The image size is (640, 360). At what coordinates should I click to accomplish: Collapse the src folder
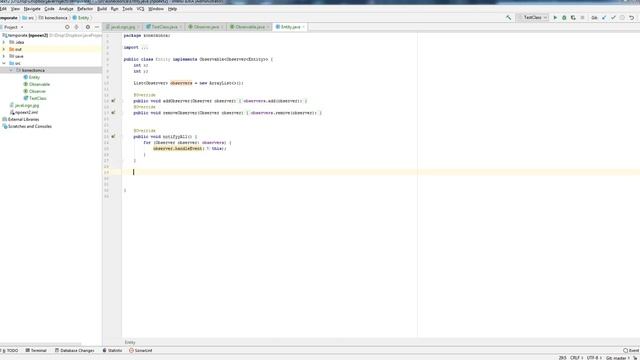click(x=4, y=63)
